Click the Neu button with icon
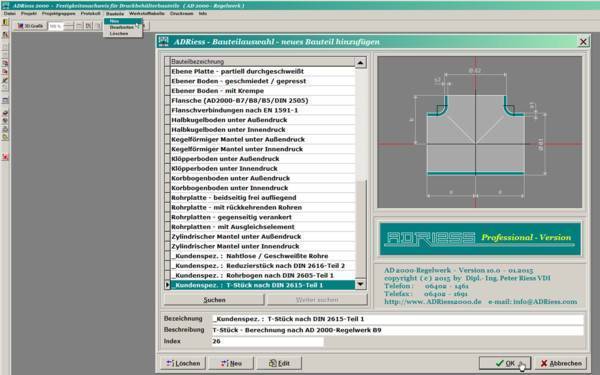The image size is (600, 375). click(231, 363)
